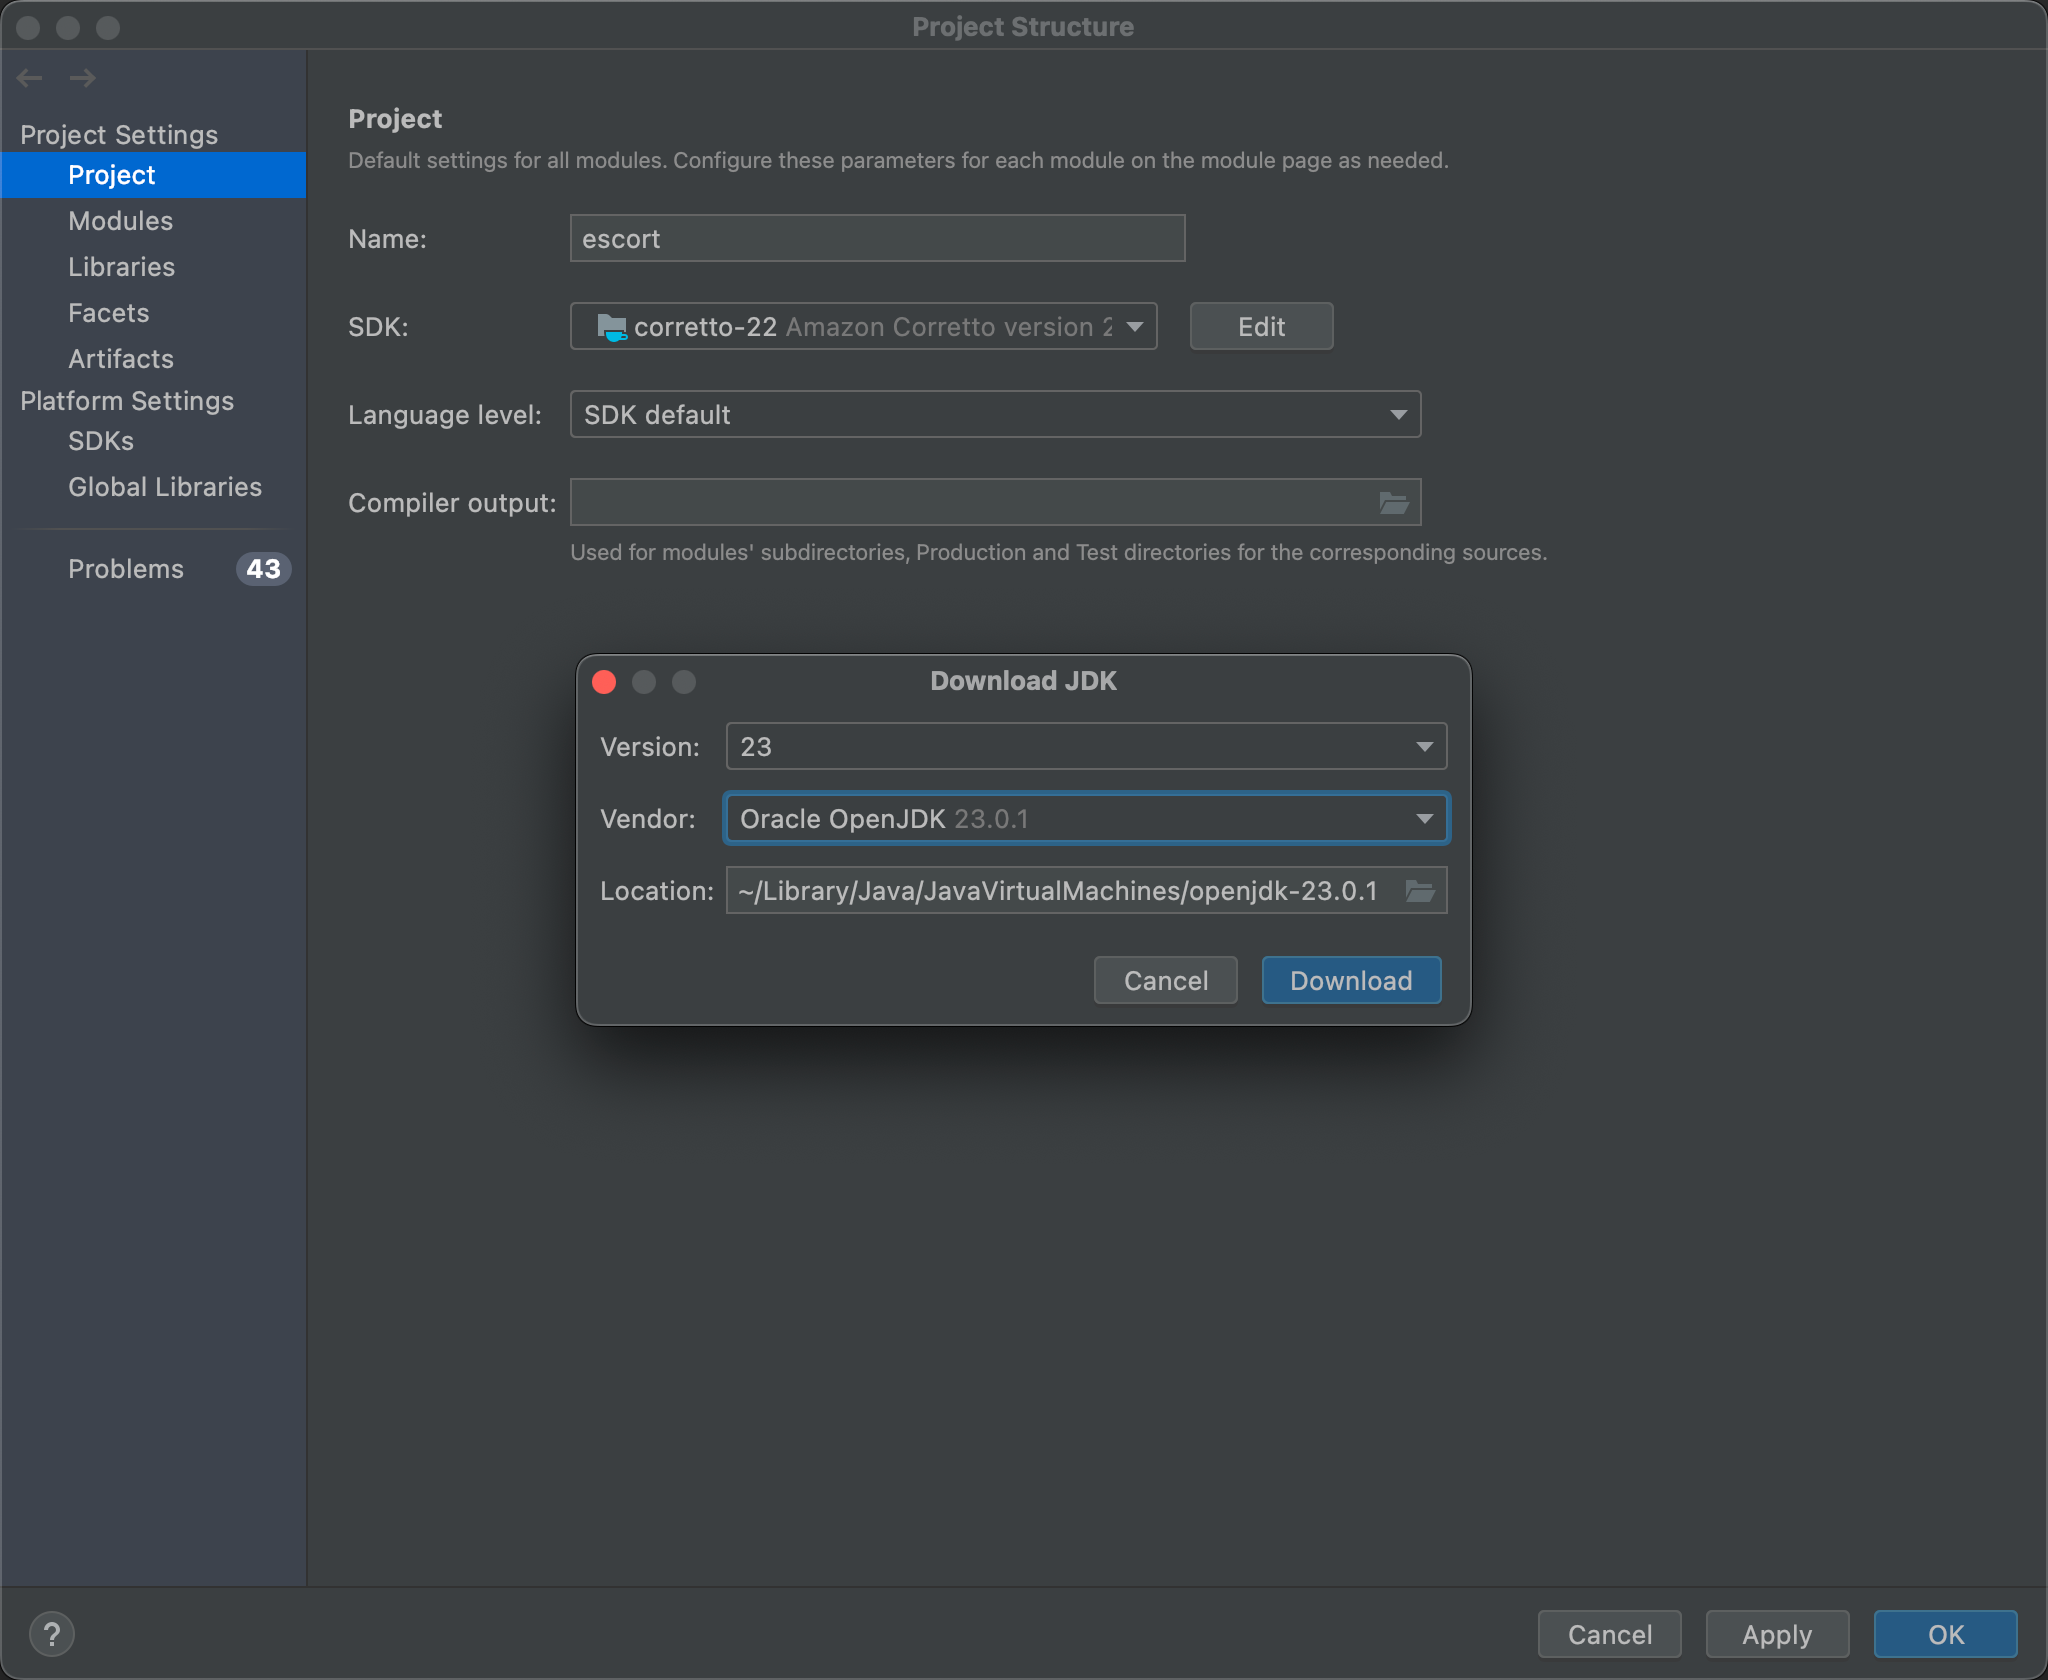2048x1680 pixels.
Task: Click the project Name field containing escort
Action: tap(876, 238)
